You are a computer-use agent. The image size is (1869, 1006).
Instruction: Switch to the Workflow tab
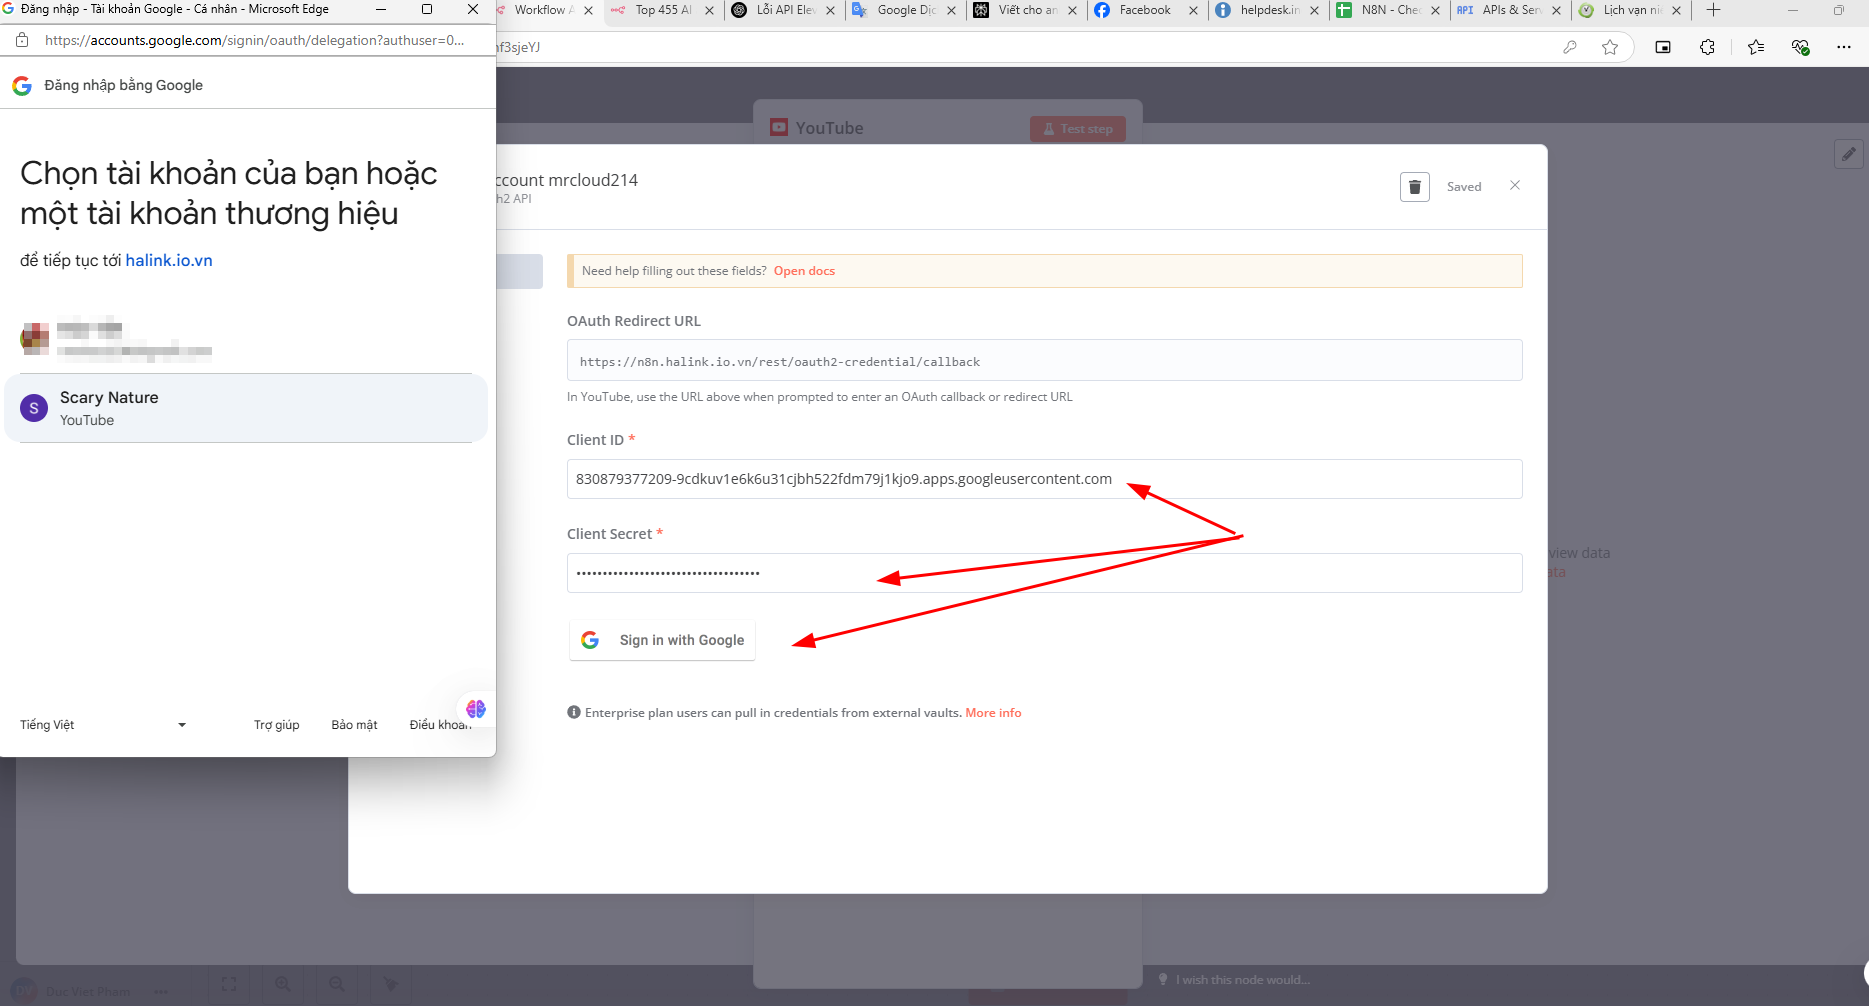click(545, 10)
